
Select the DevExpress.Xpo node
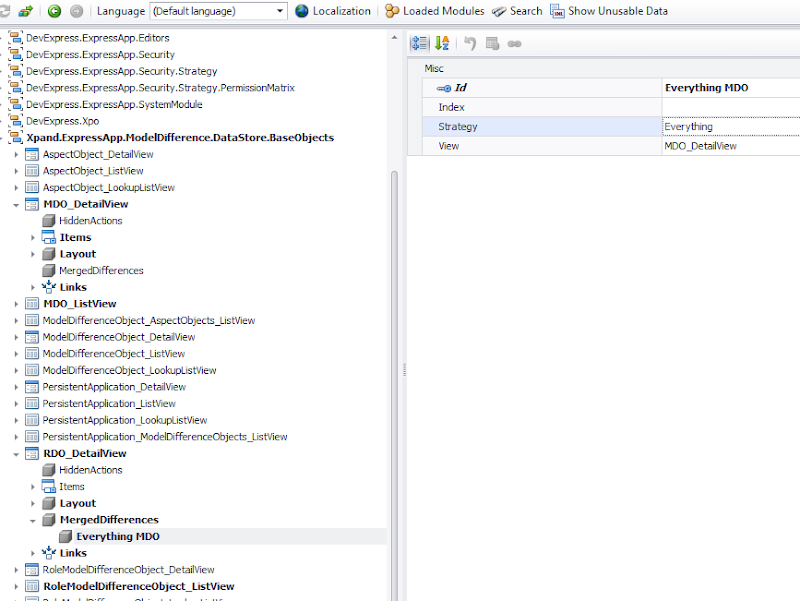click(62, 121)
